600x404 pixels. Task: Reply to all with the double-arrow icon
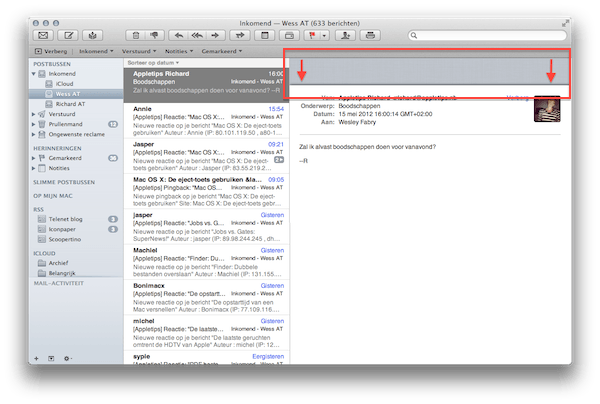coord(197,36)
